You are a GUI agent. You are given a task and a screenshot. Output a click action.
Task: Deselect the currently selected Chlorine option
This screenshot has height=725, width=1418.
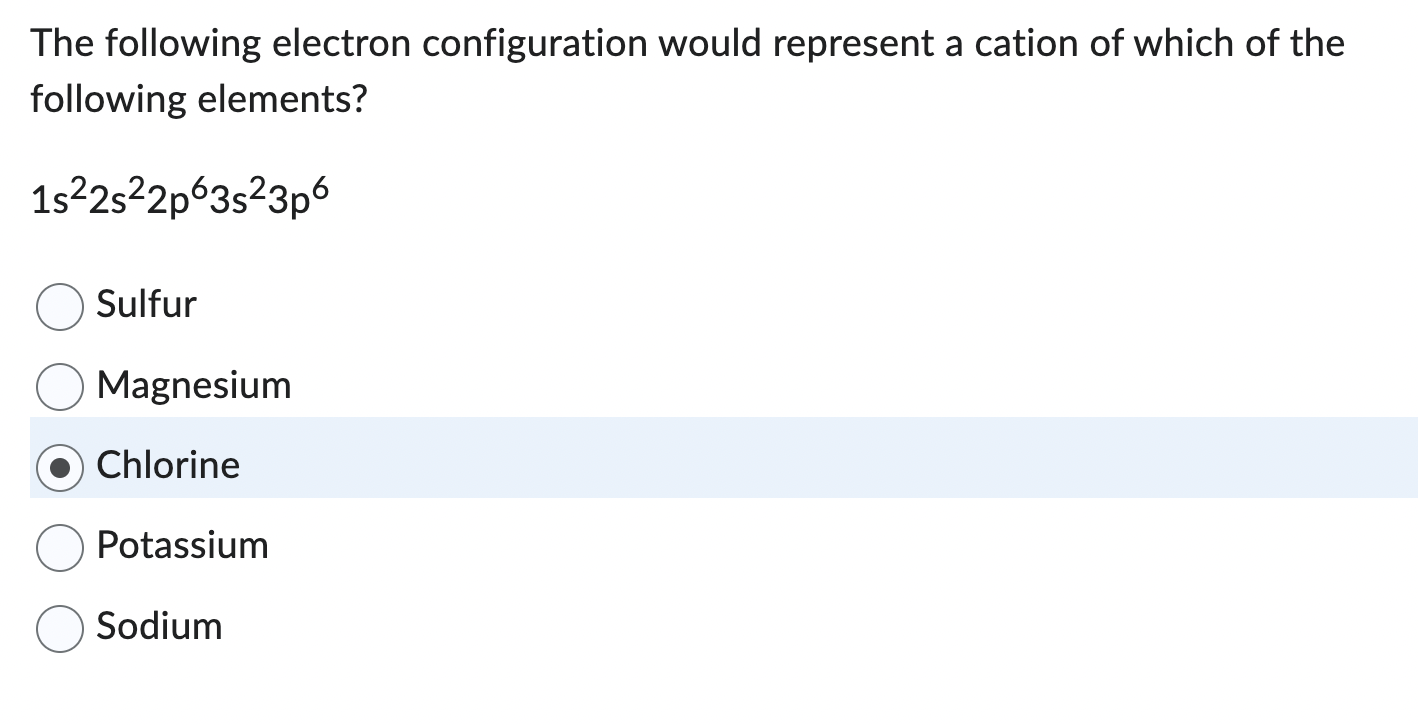59,467
